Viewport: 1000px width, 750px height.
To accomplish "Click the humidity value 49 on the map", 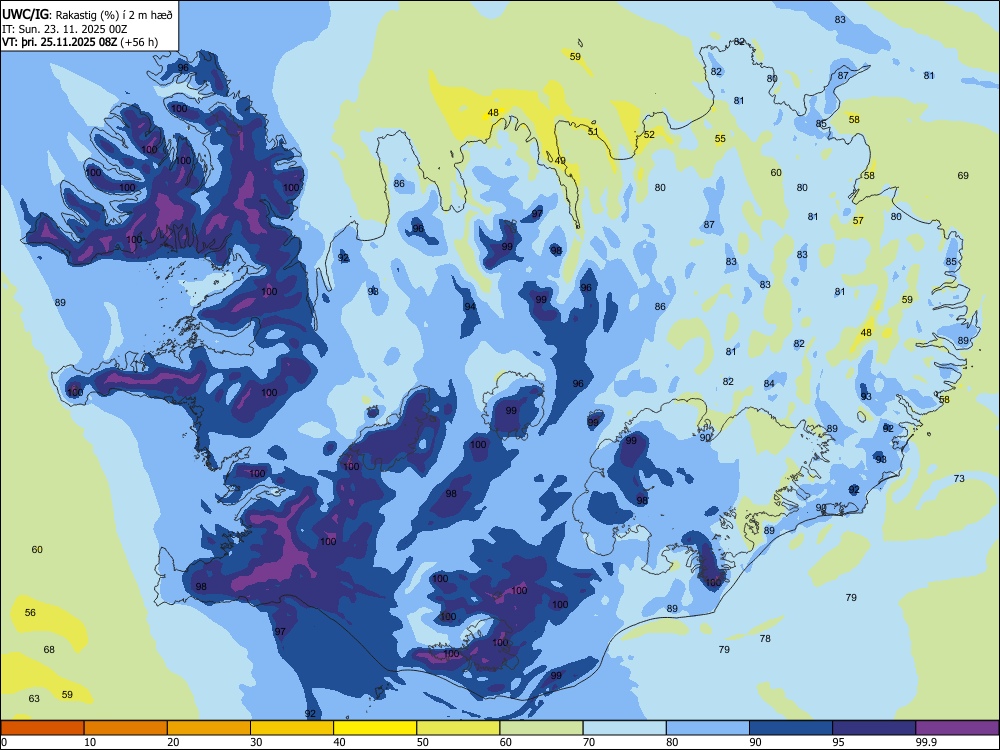I will (560, 161).
